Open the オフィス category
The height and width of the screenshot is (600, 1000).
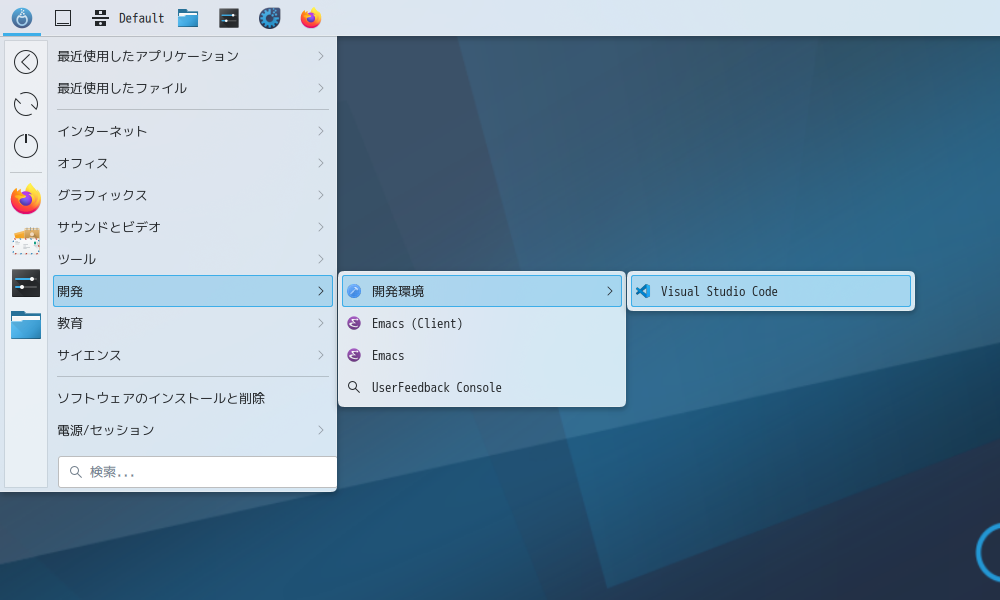point(192,163)
